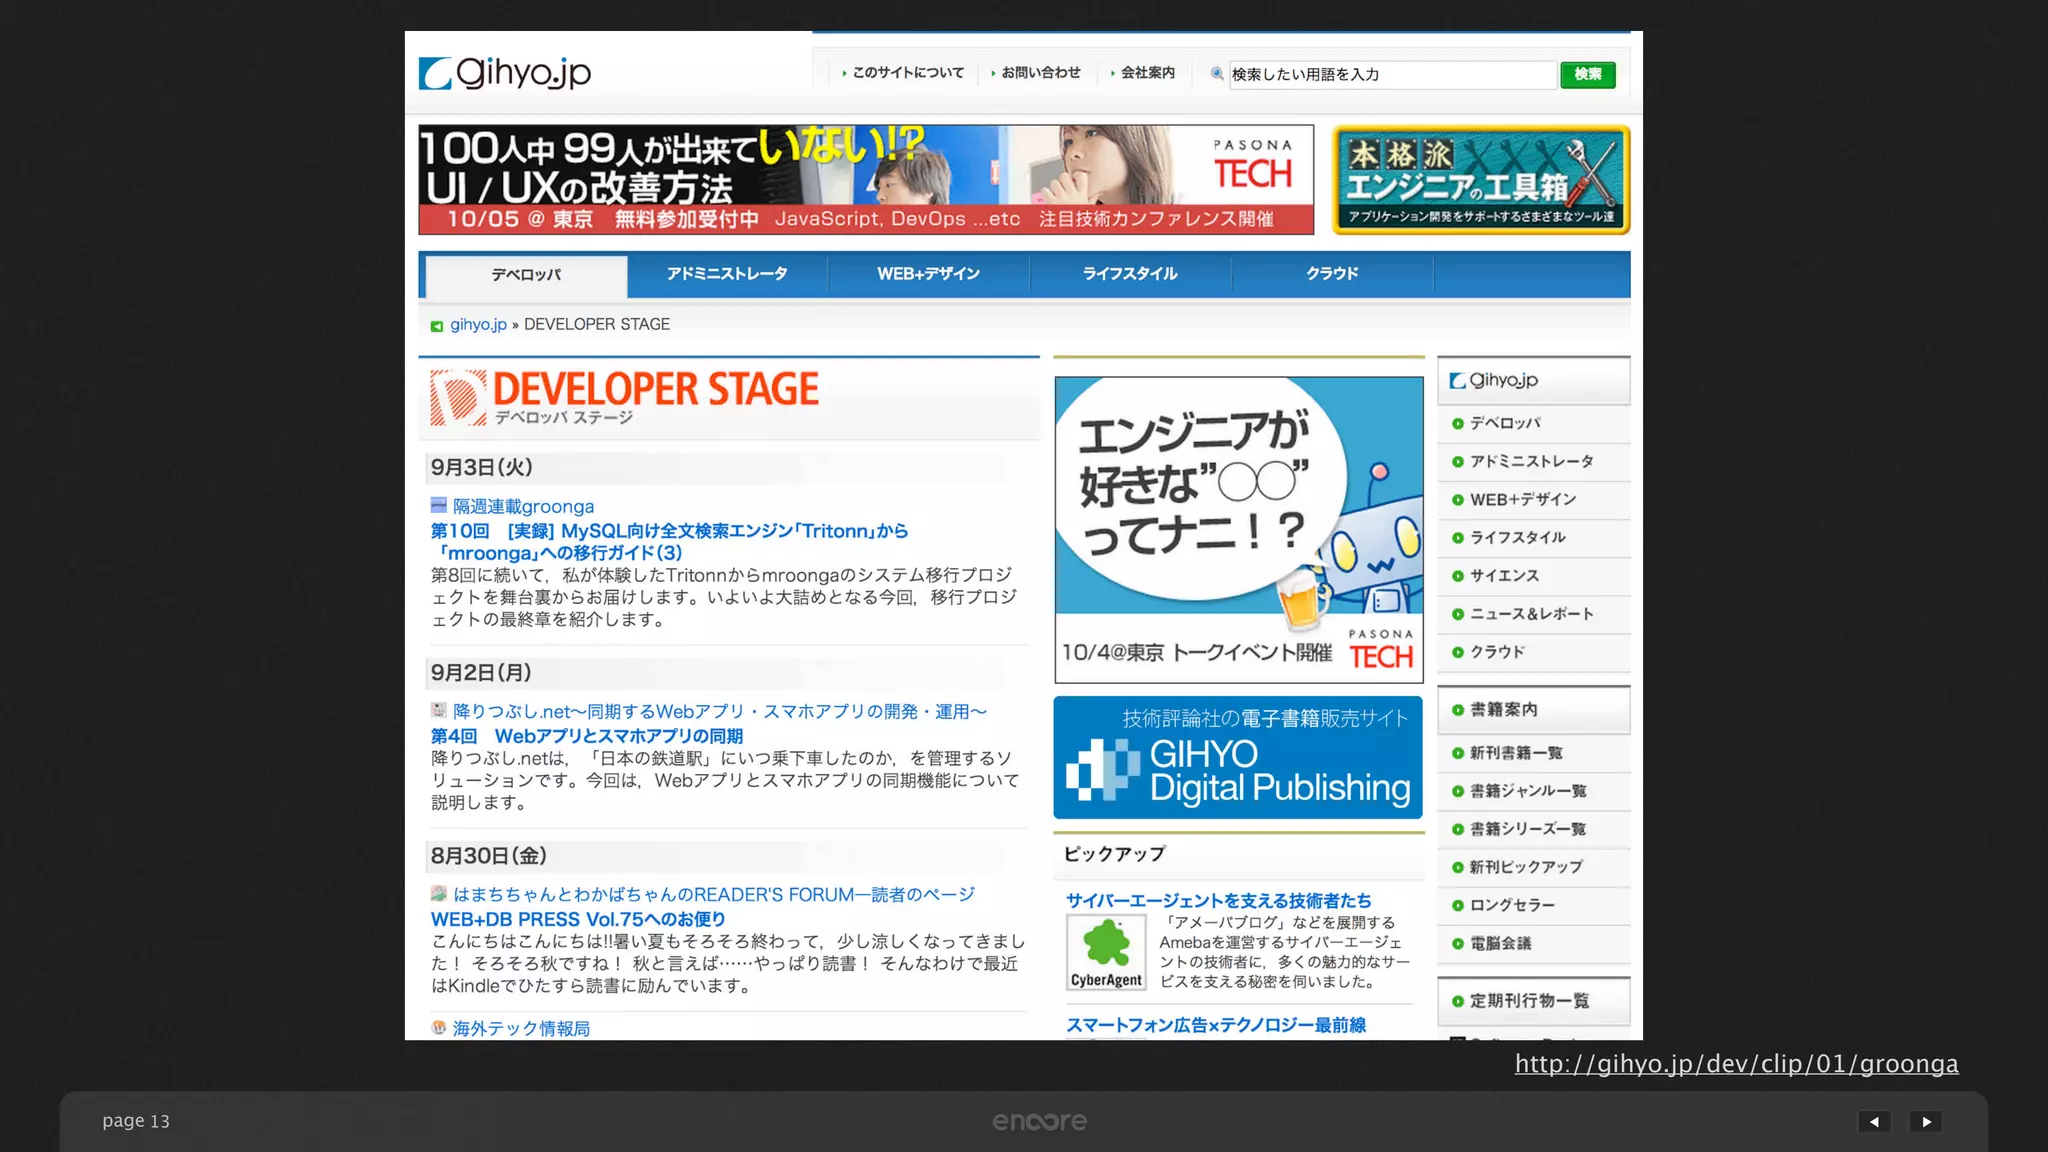Click the エンジニアの工具箱 banner

tap(1481, 180)
